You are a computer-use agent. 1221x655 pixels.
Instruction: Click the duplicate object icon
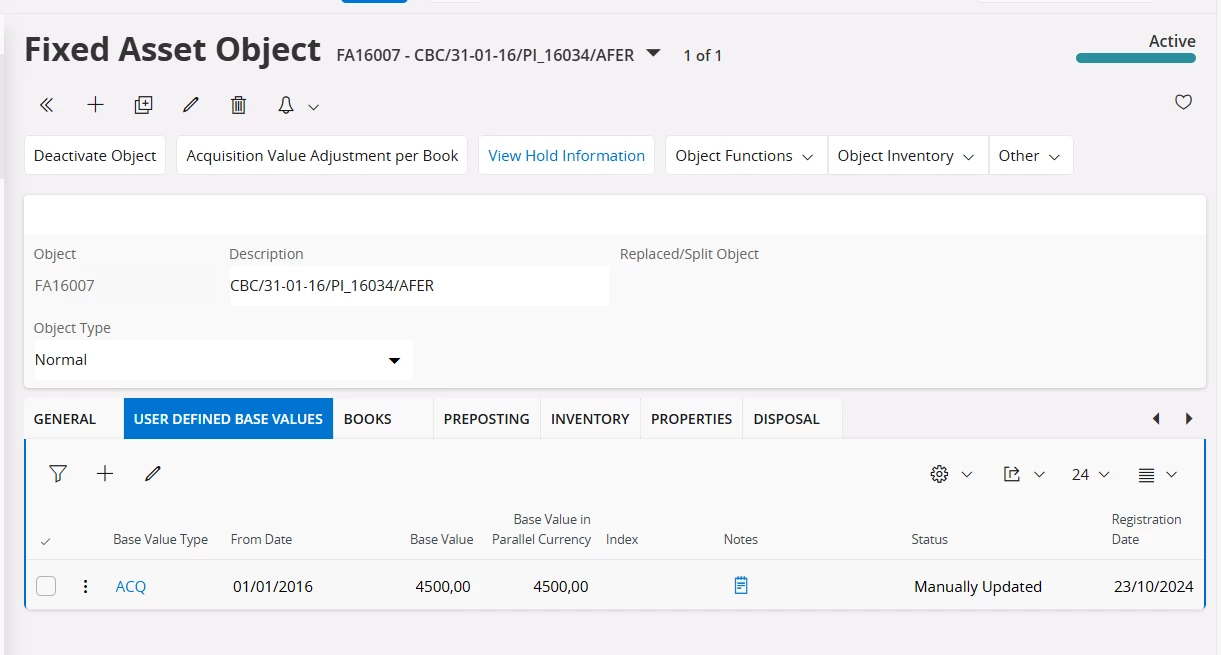(143, 104)
